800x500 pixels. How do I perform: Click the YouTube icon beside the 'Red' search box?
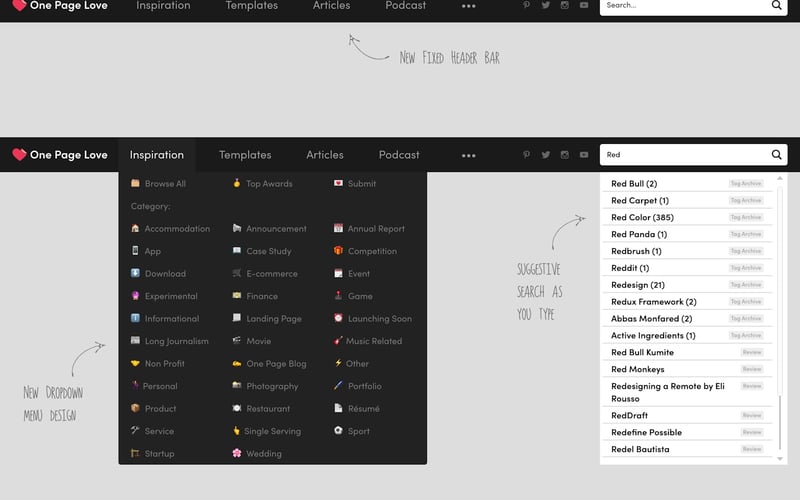(x=584, y=155)
